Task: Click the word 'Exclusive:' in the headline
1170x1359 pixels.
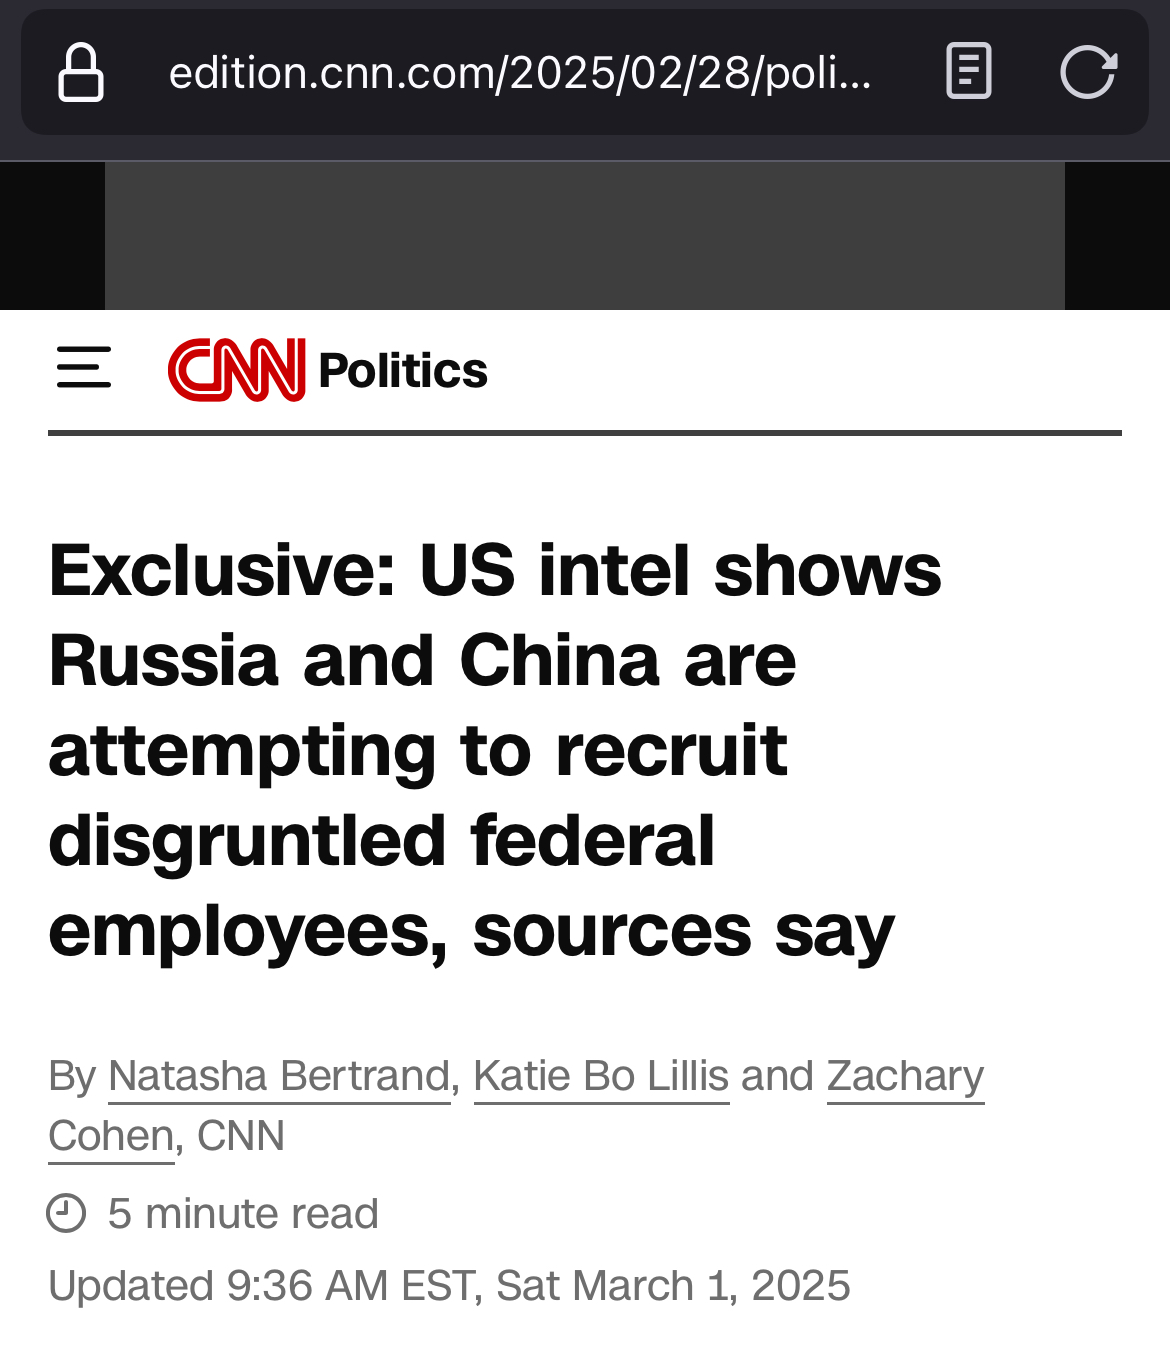Action: [222, 571]
